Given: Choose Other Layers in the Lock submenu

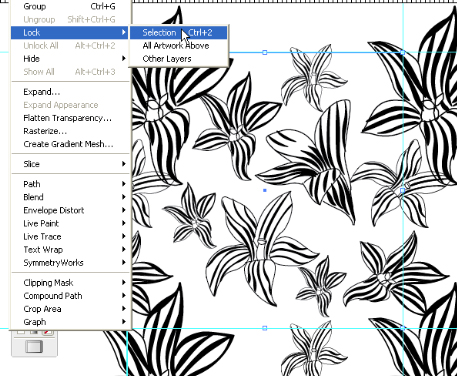Looking at the screenshot, I should tap(178, 59).
